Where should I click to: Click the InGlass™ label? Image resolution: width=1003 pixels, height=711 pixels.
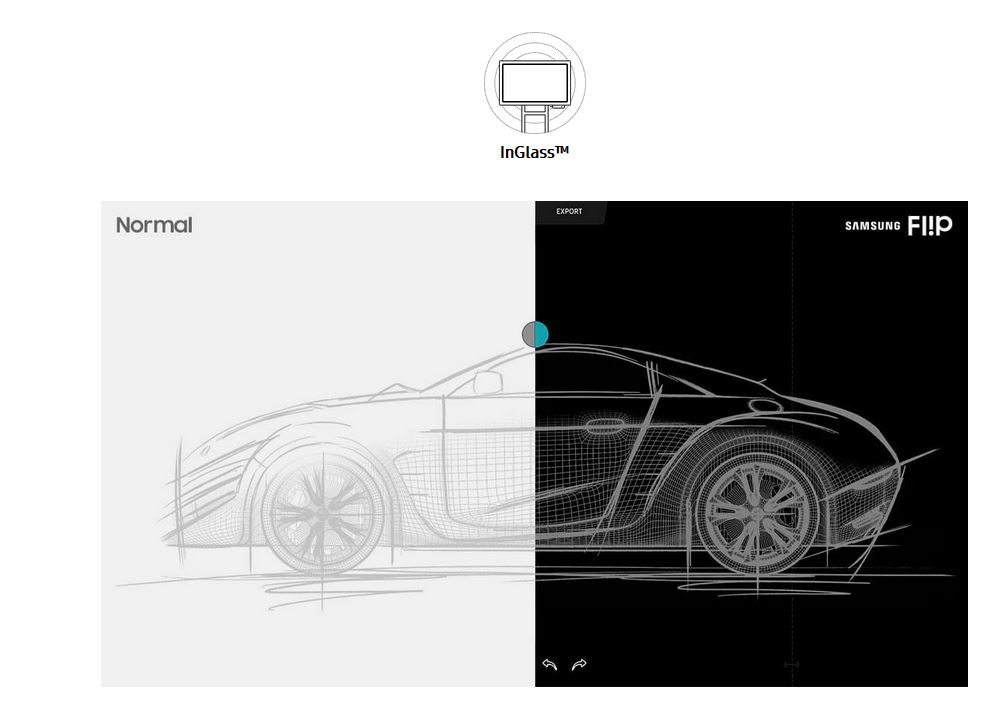point(535,152)
